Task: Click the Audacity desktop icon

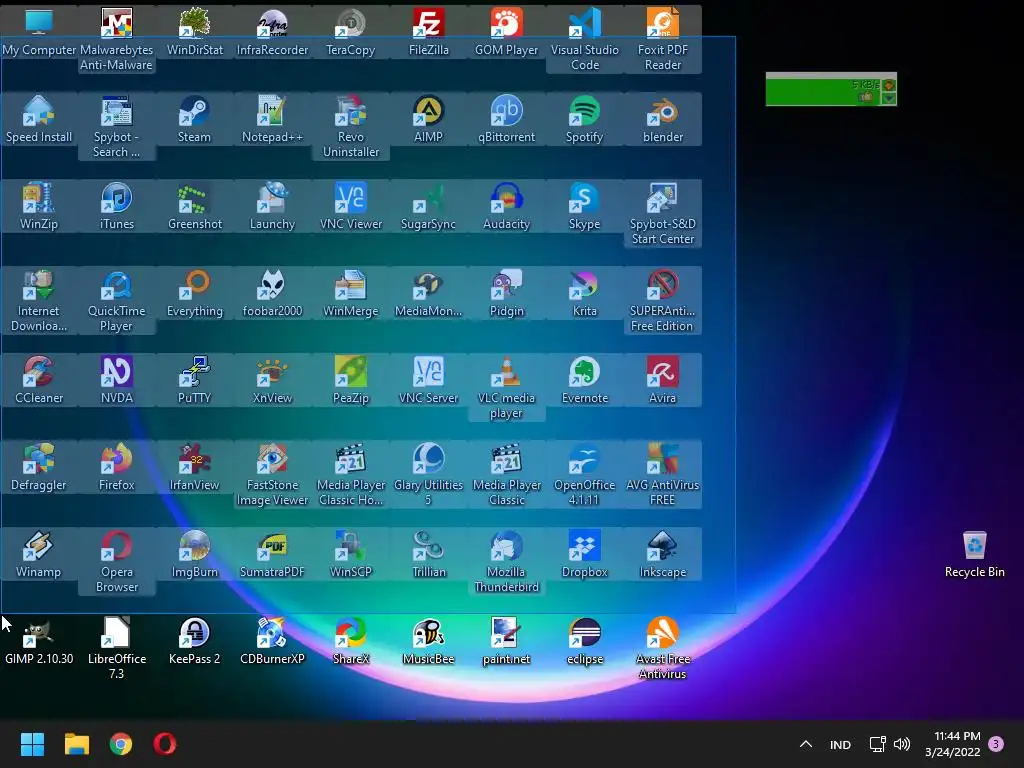Action: 506,206
